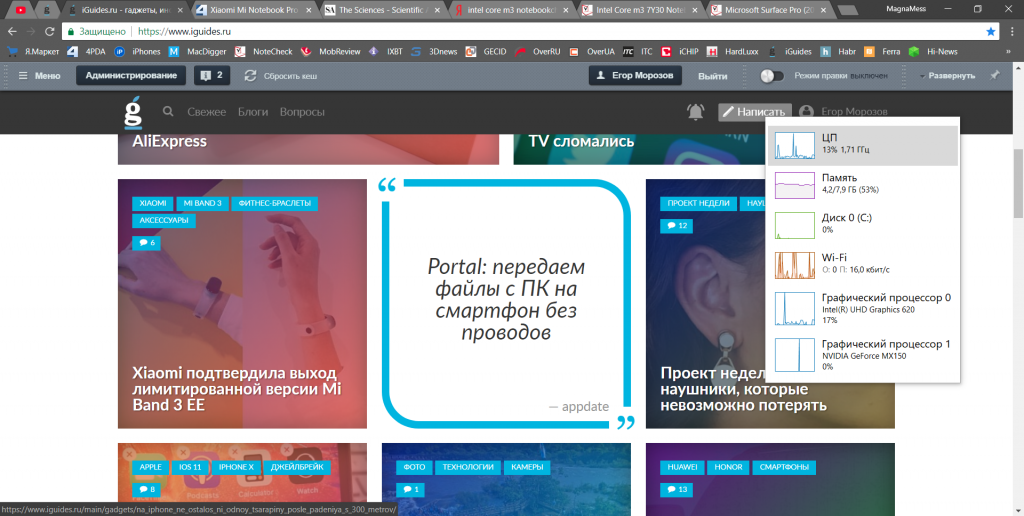Open the MacDigger bookmark
The height and width of the screenshot is (516, 1024).
[198, 52]
